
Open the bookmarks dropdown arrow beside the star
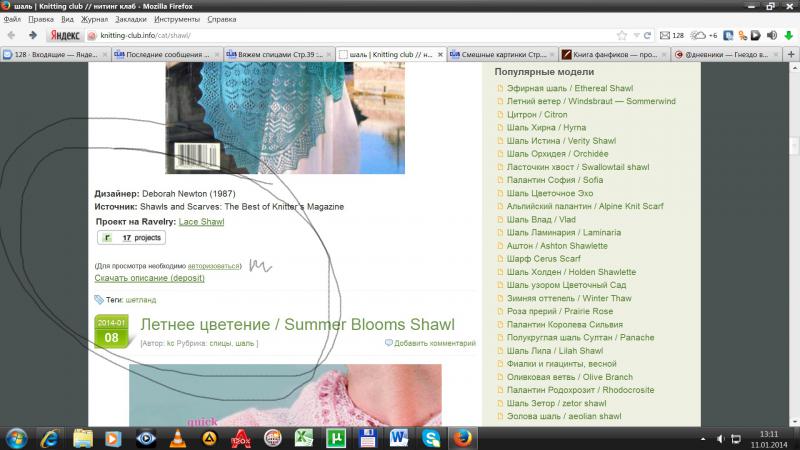click(636, 35)
